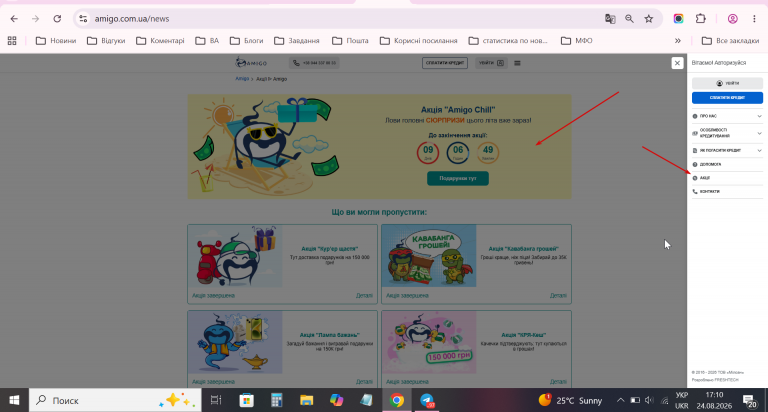768x412 pixels.
Task: Expand the 'Про нас' menu section
Action: click(727, 116)
